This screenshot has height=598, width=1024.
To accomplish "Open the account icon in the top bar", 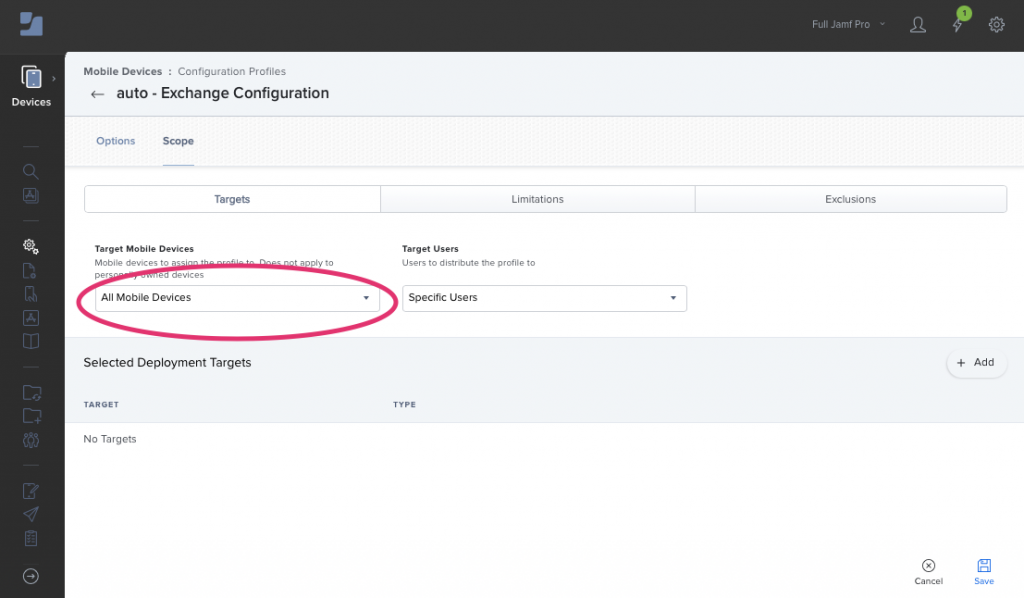I will (918, 25).
